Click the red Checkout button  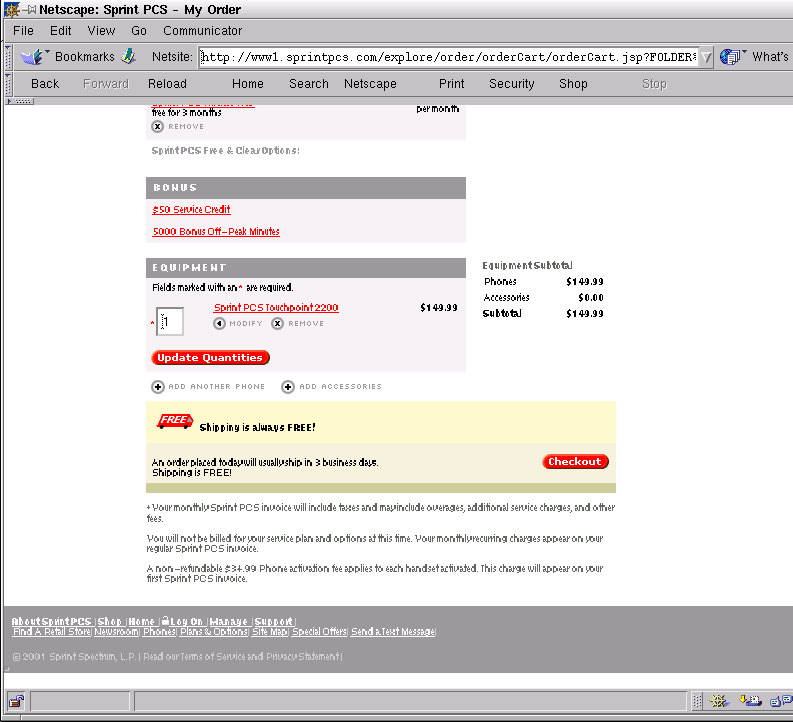coord(575,462)
